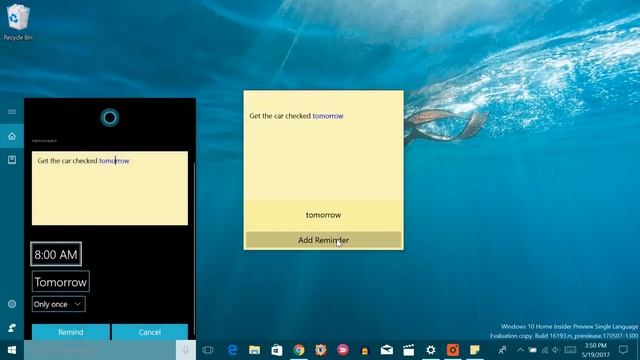Open the Only once repeat dropdown
The height and width of the screenshot is (360, 640).
pyautogui.click(x=58, y=304)
